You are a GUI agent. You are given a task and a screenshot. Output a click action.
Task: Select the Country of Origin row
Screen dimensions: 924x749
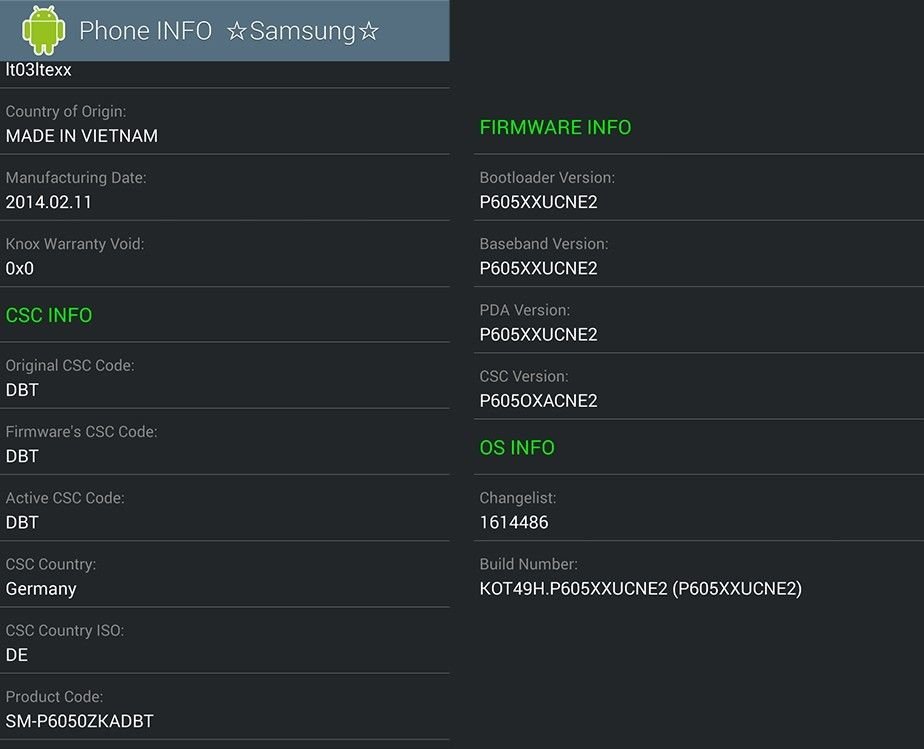click(225, 122)
